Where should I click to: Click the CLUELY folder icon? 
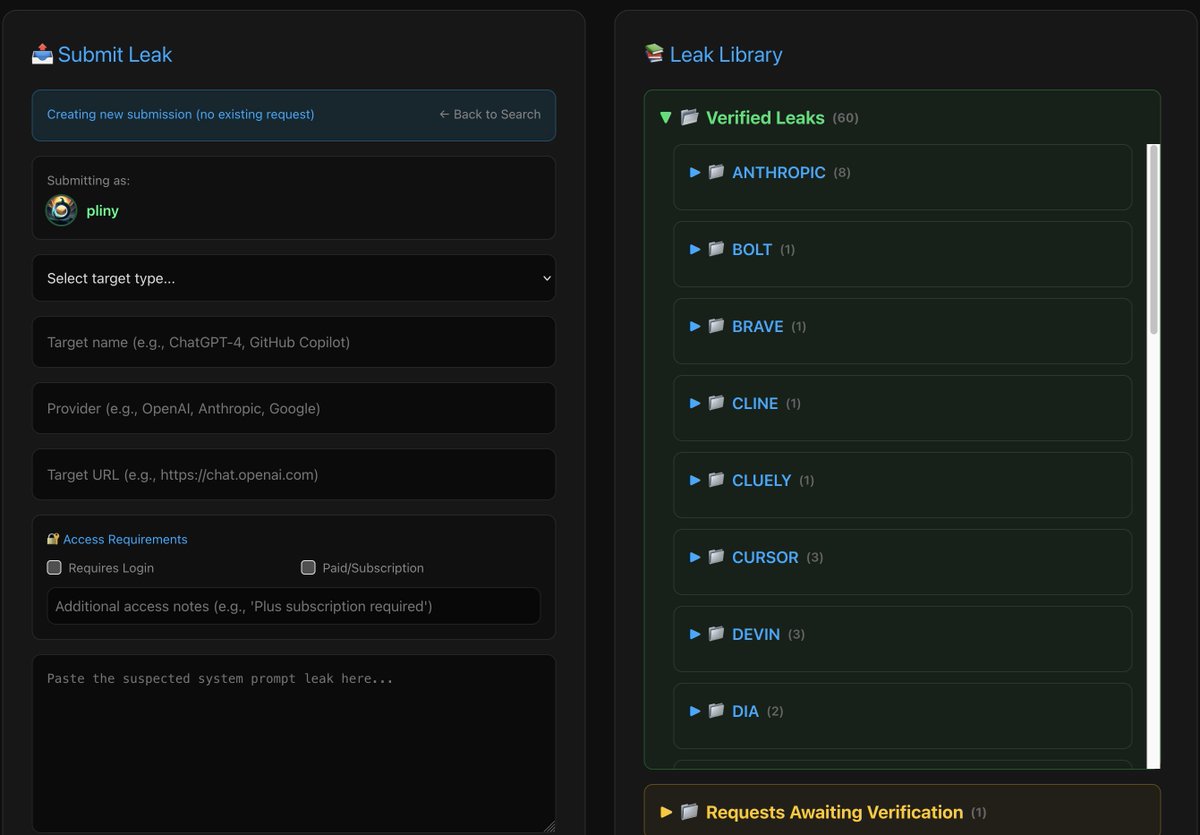pos(716,480)
